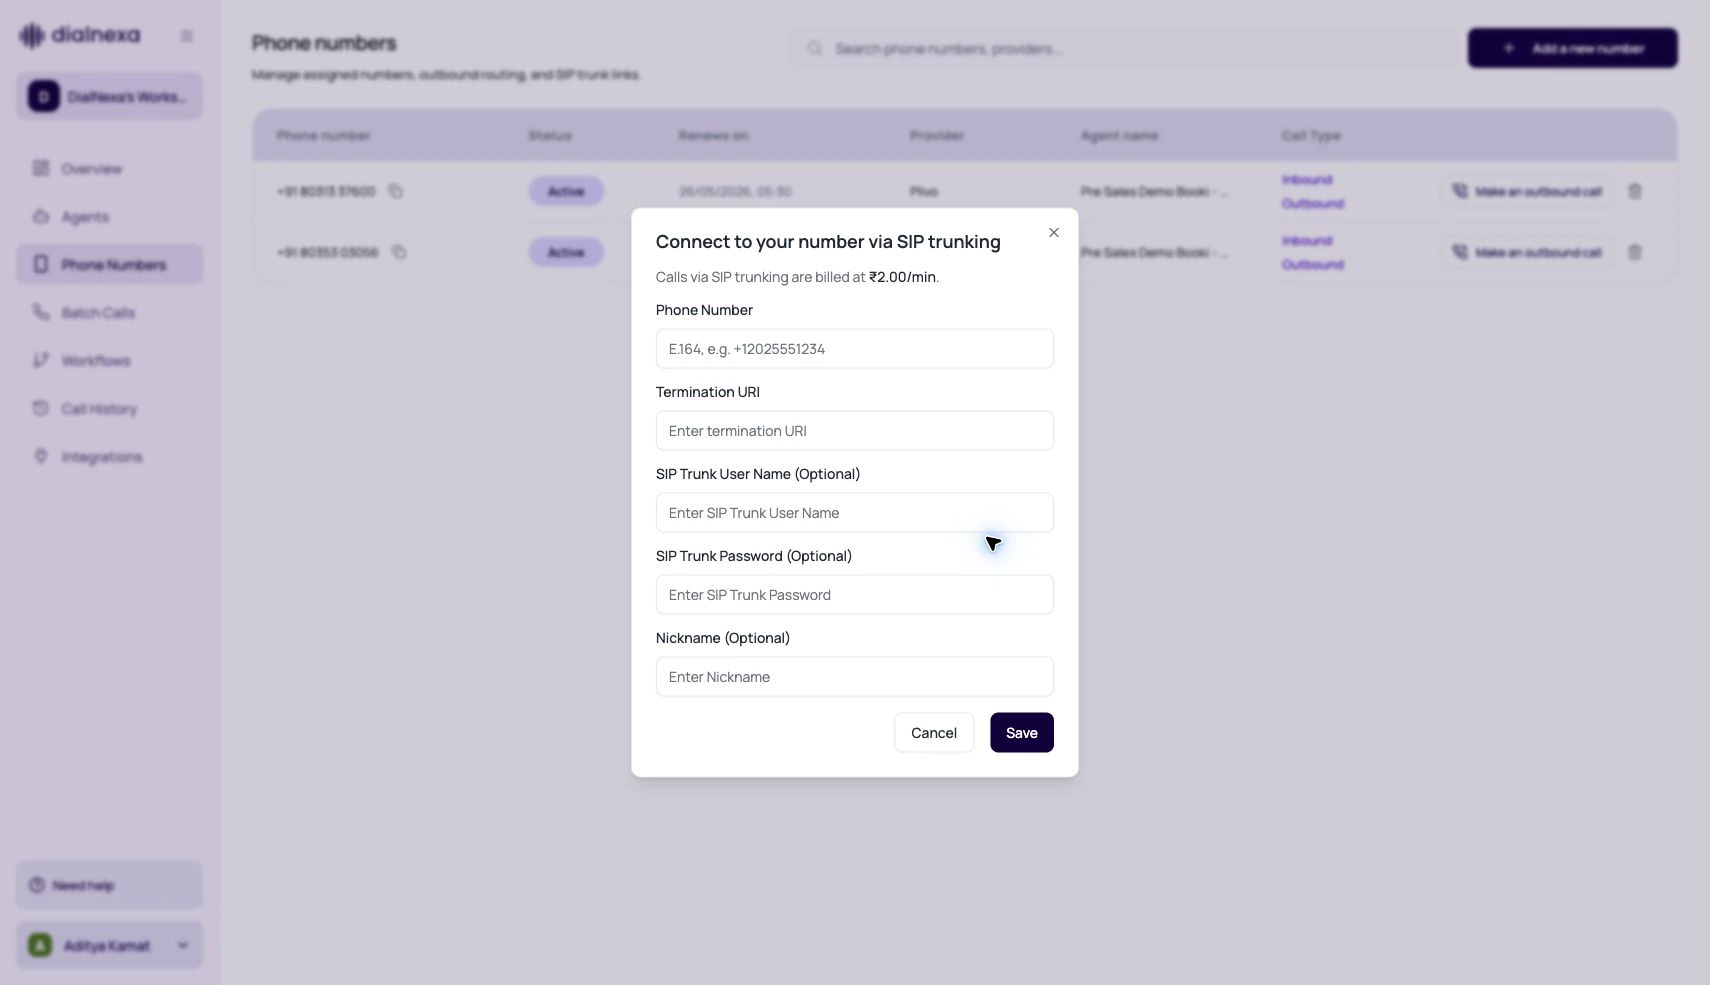Screen dimensions: 1710x985
Task: Click Inbound link in second number row
Action: [1307, 241]
